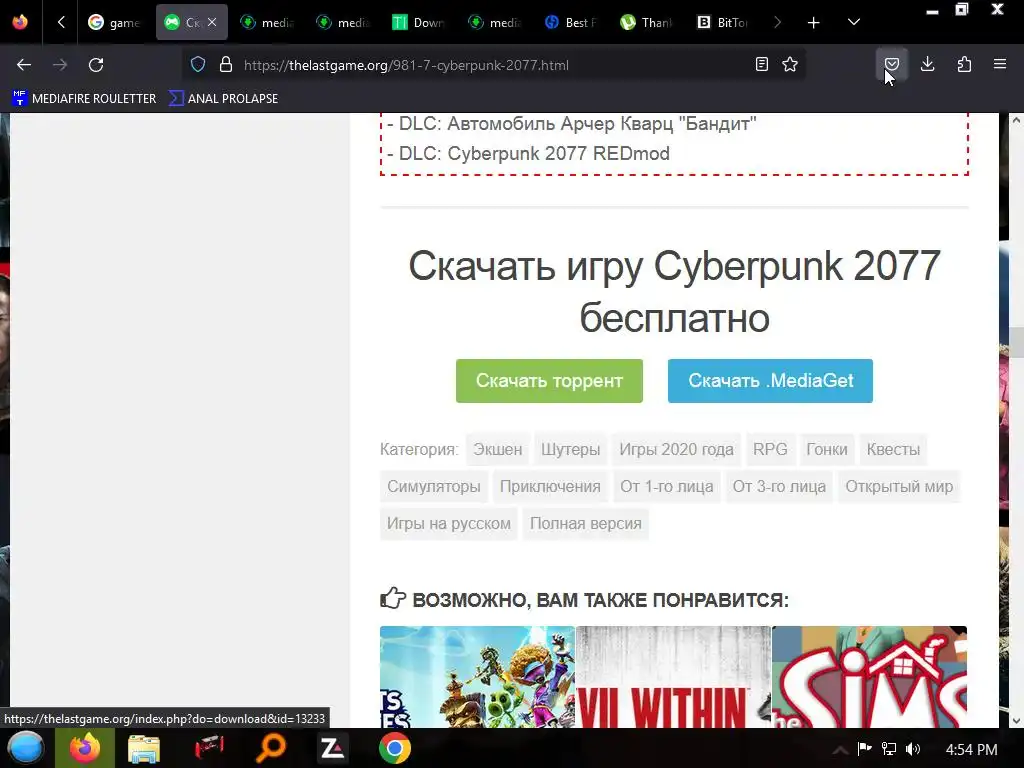Save page to Pocket

pos(892,64)
